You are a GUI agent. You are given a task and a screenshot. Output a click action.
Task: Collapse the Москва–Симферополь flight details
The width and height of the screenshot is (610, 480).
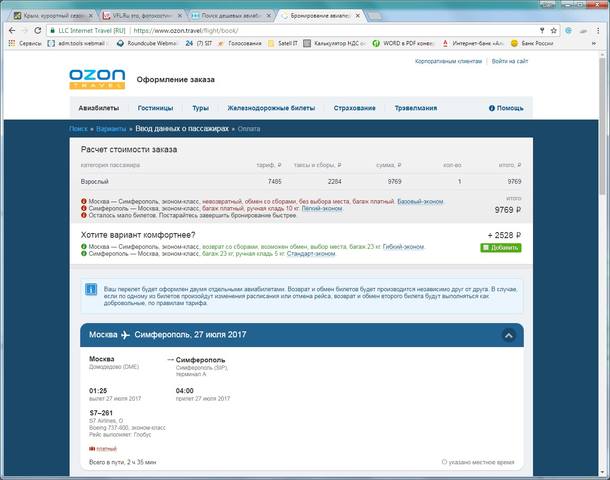(508, 335)
